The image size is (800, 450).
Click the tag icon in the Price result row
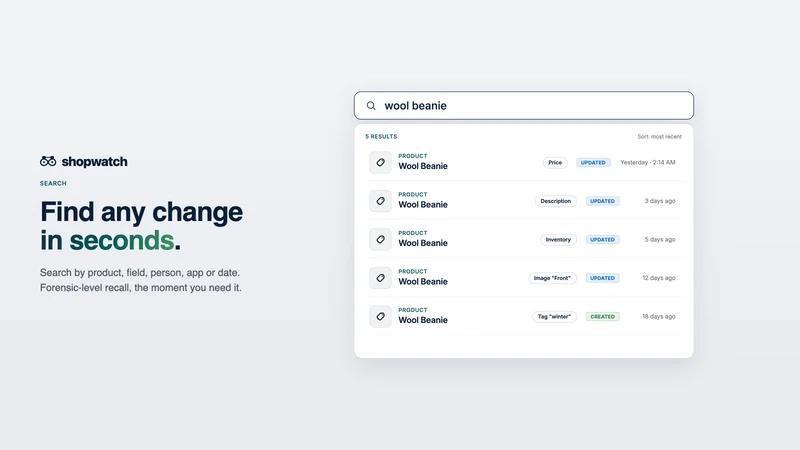point(380,162)
